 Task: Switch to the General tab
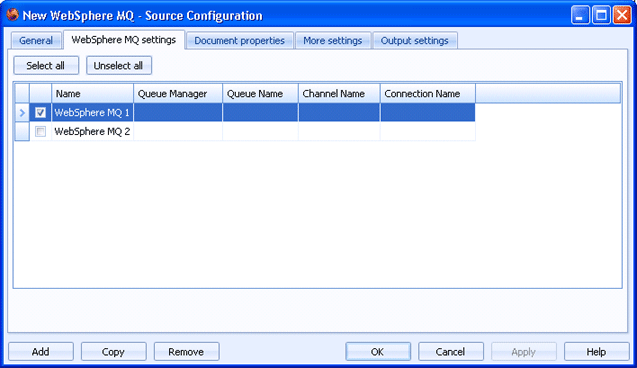coord(36,41)
